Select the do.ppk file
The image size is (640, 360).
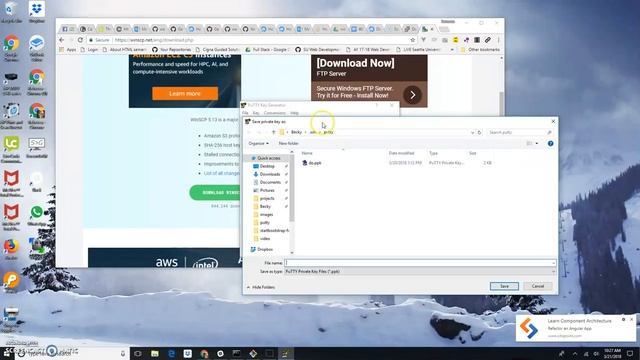coord(314,163)
